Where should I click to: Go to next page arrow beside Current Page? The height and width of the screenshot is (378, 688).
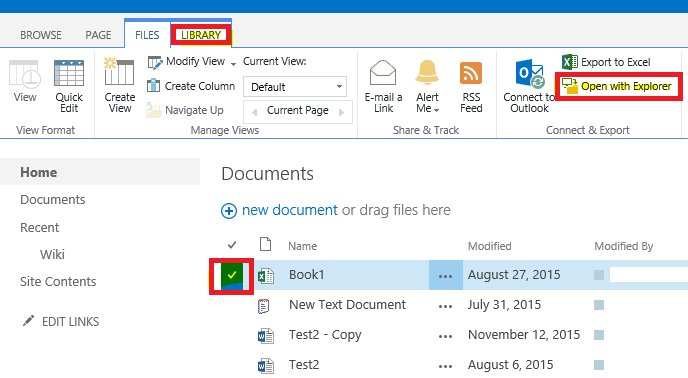coord(341,112)
